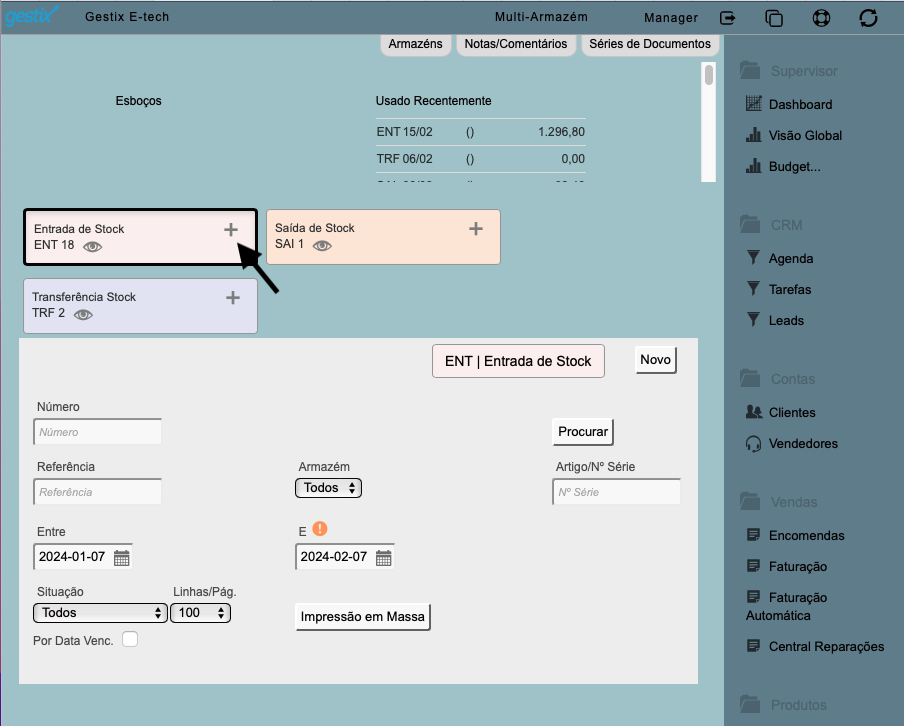904x726 pixels.
Task: Open the Linhas/Pág. 100 dropdown
Action: (x=201, y=613)
